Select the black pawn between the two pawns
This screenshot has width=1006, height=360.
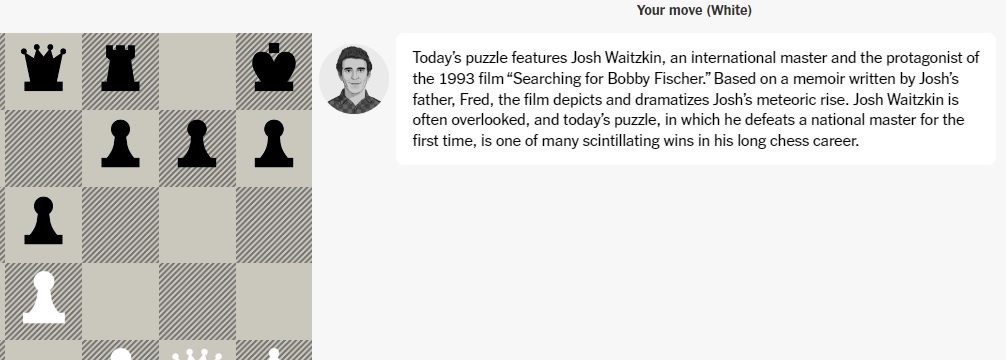[197, 144]
